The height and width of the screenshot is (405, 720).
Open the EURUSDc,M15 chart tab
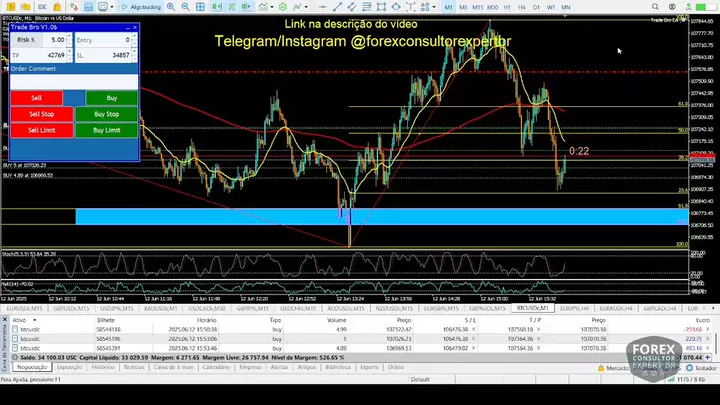point(24,309)
